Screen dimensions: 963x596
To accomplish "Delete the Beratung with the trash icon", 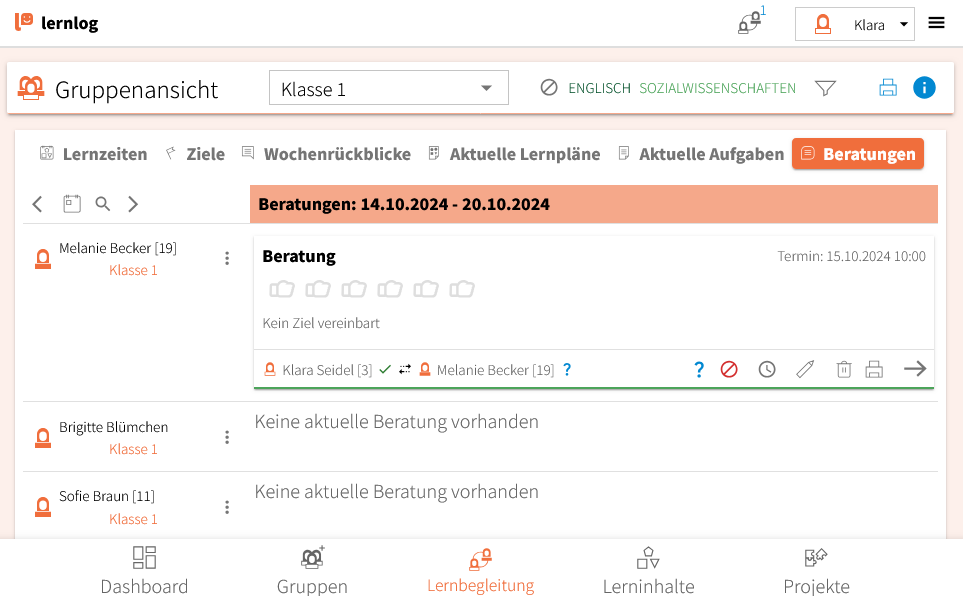I will coord(844,369).
